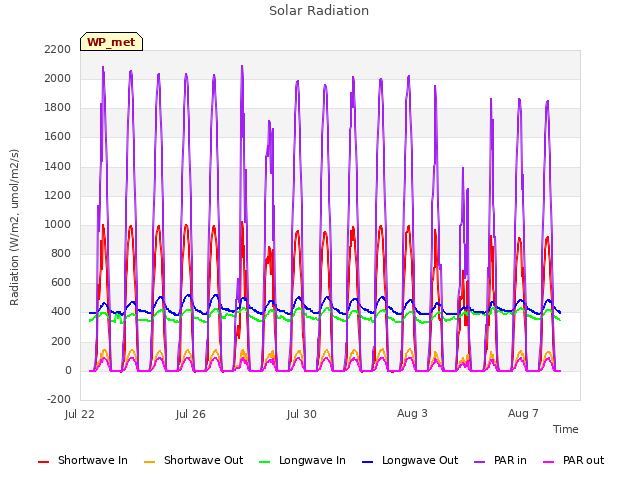The height and width of the screenshot is (480, 640).
Task: Click the 800 y-axis tick label
Action: [61, 253]
